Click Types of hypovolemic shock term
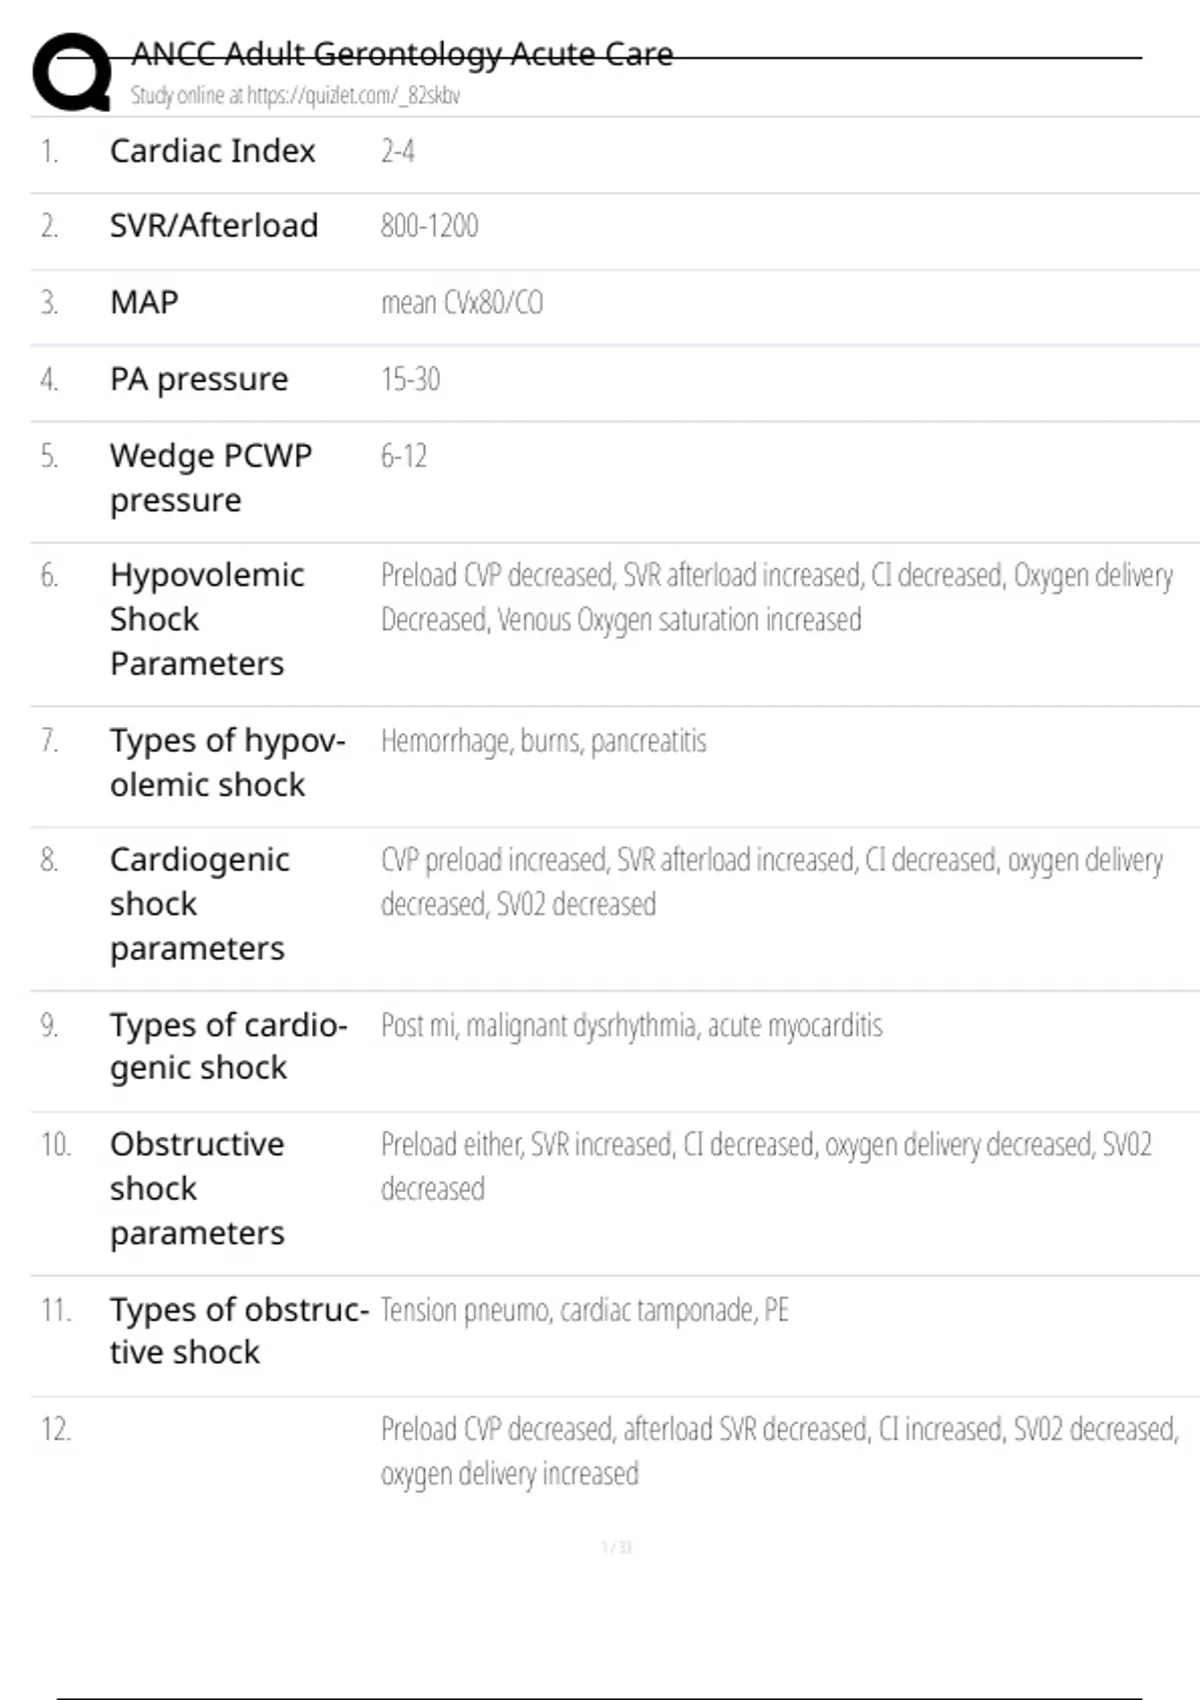 (227, 762)
